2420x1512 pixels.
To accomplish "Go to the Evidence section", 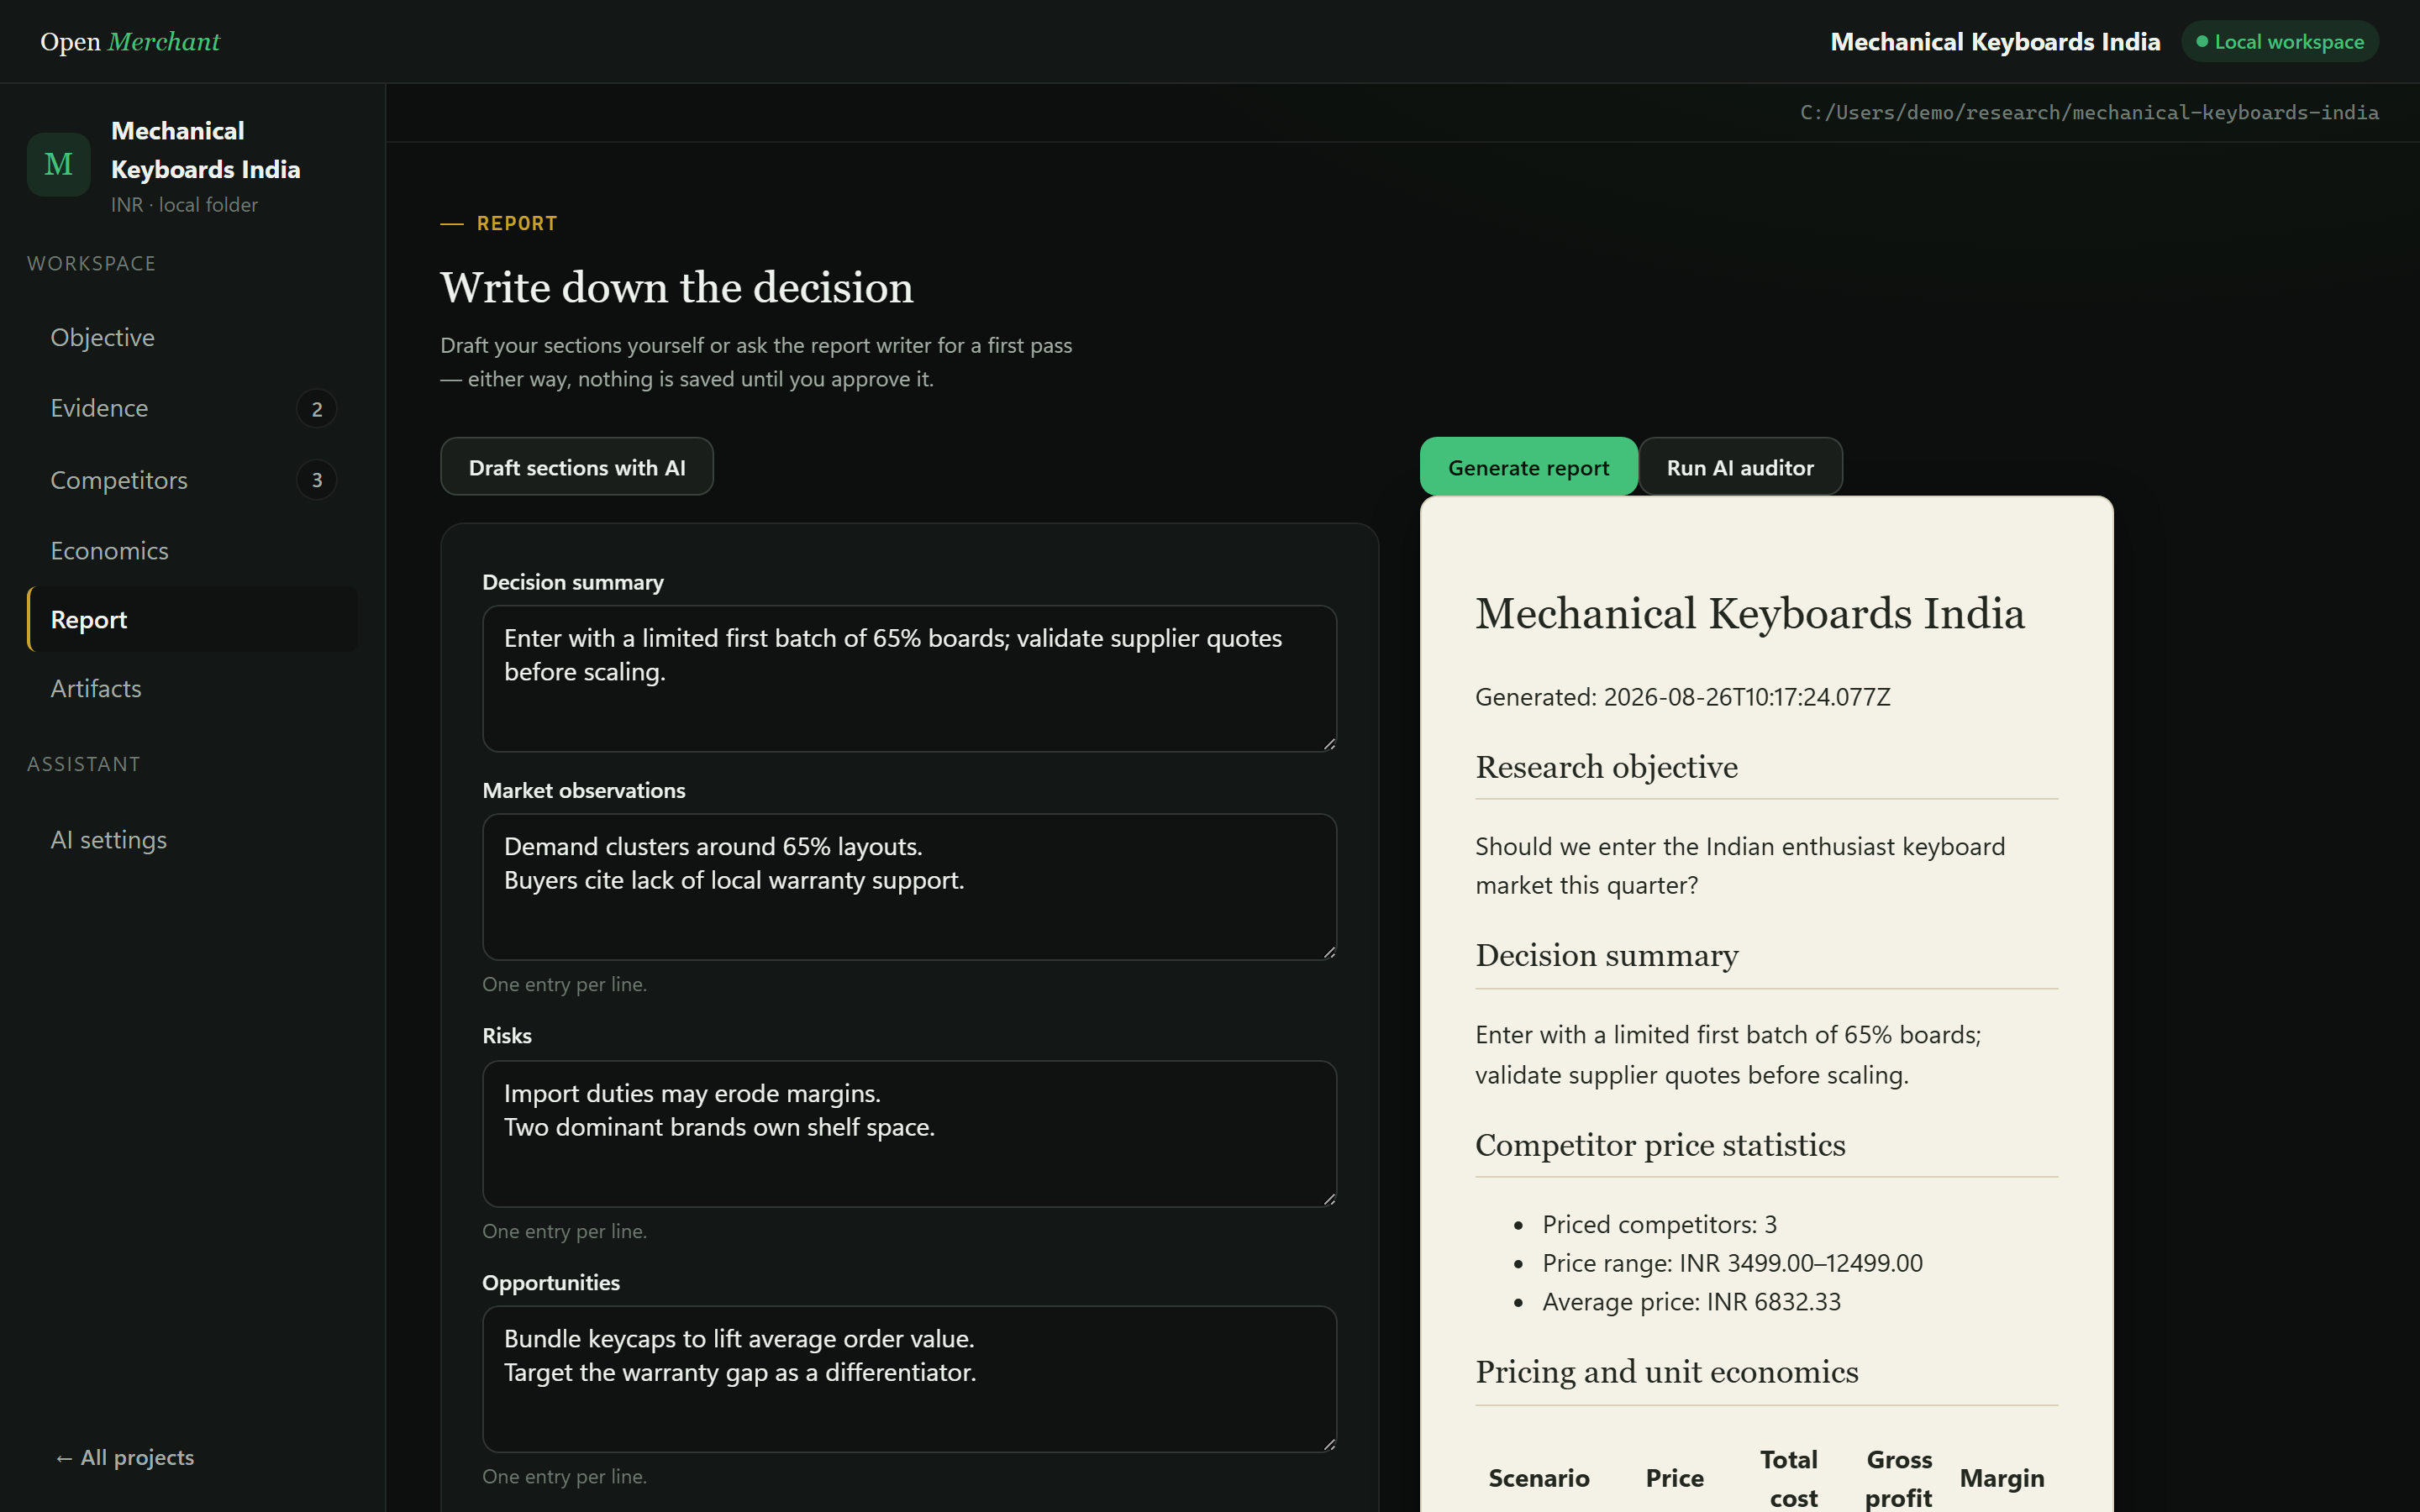I will click(192, 408).
